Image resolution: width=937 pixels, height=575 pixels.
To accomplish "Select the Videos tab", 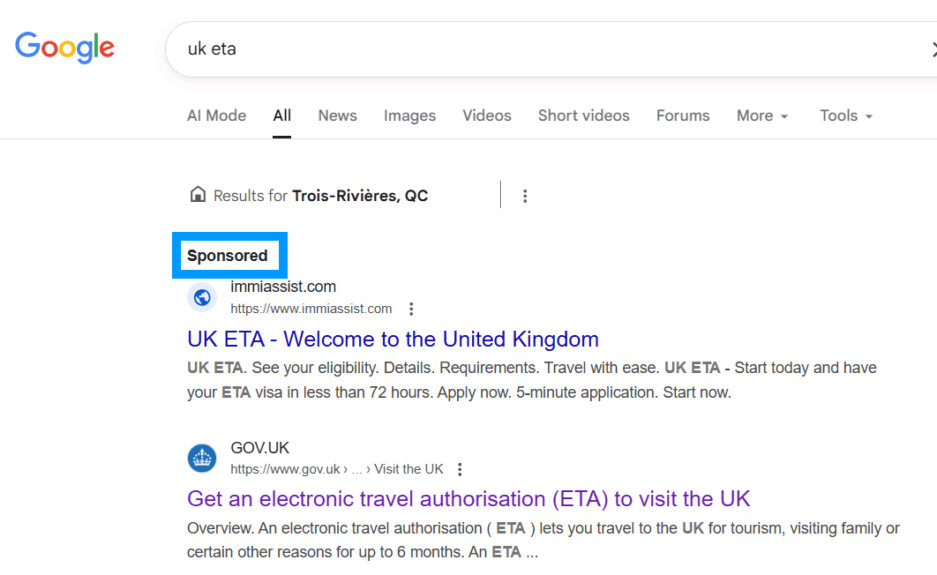I will click(486, 115).
